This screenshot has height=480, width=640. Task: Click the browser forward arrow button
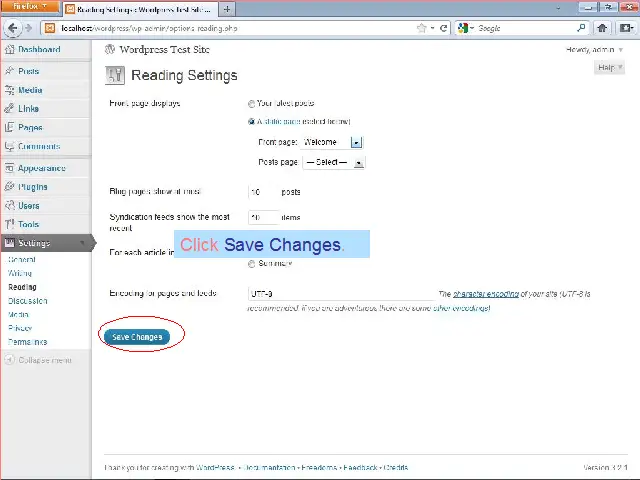click(x=29, y=28)
